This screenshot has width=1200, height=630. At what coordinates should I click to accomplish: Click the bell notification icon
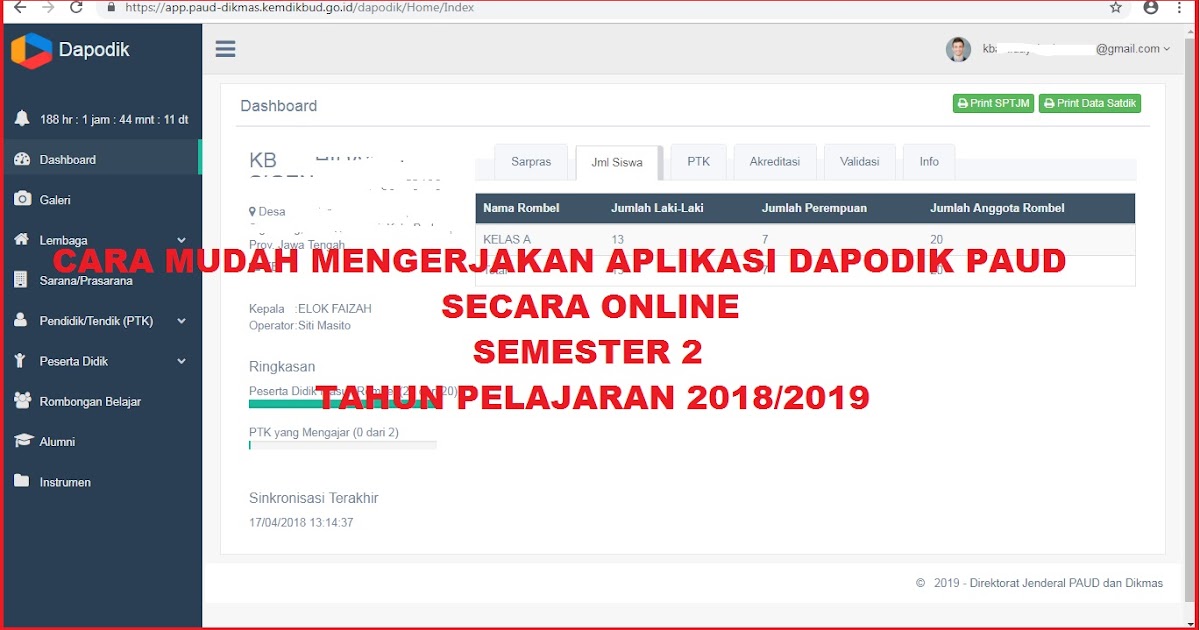click(22, 118)
